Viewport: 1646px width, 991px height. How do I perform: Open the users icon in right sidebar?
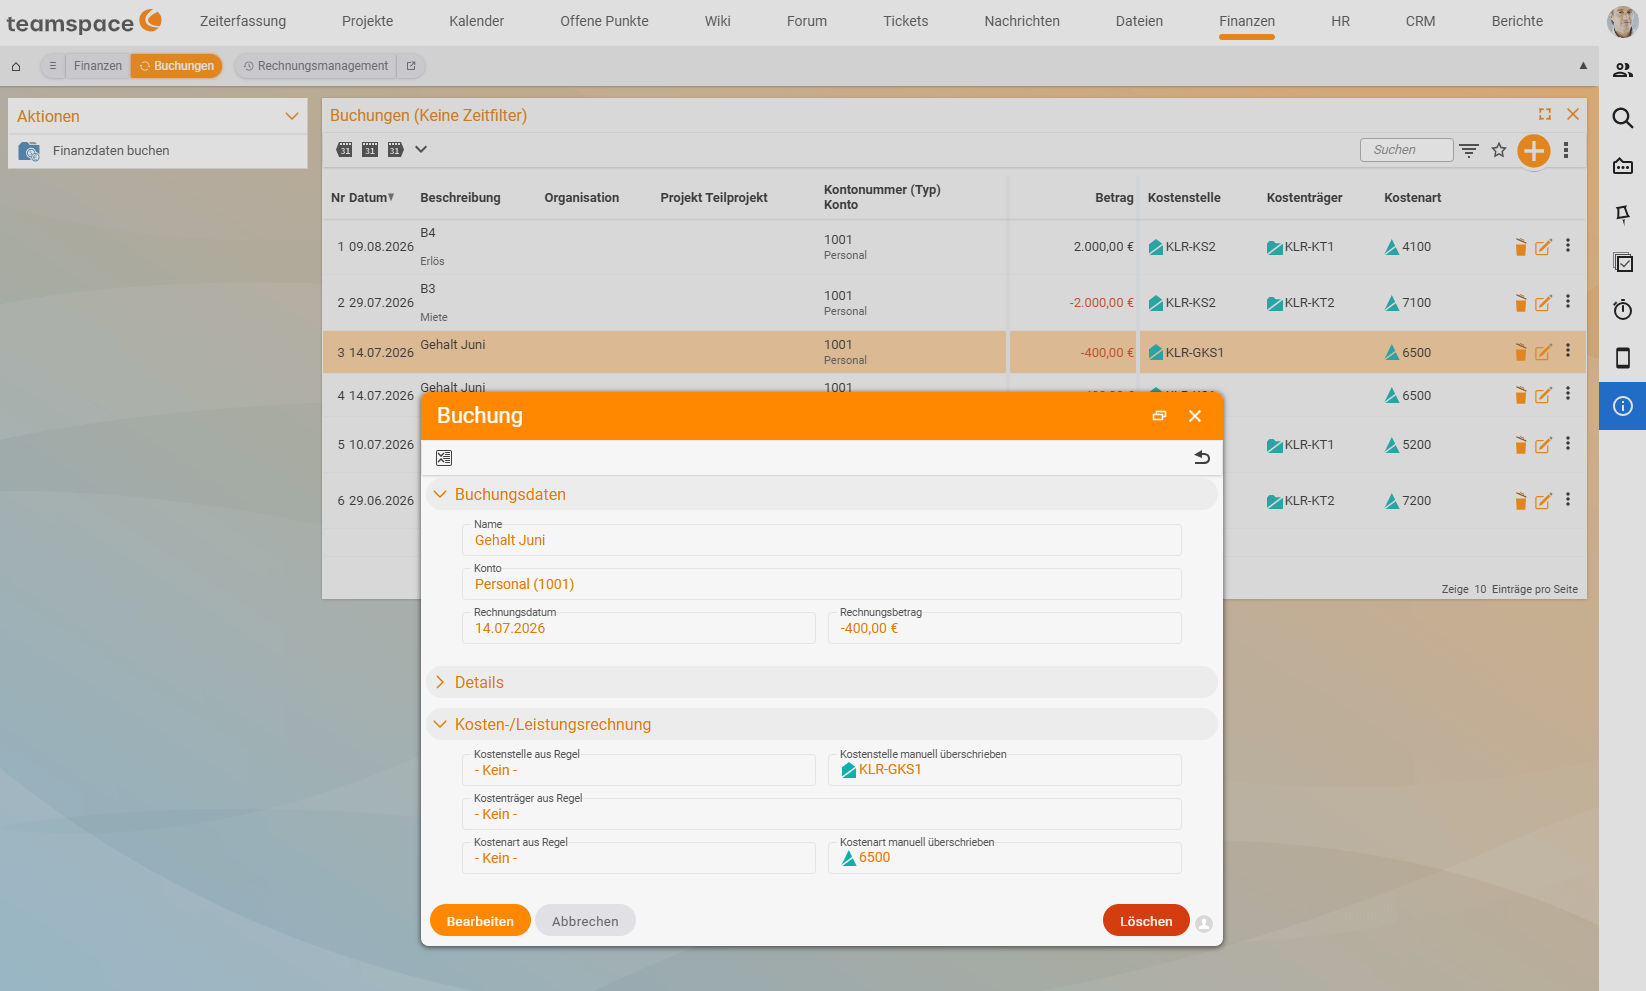tap(1623, 70)
